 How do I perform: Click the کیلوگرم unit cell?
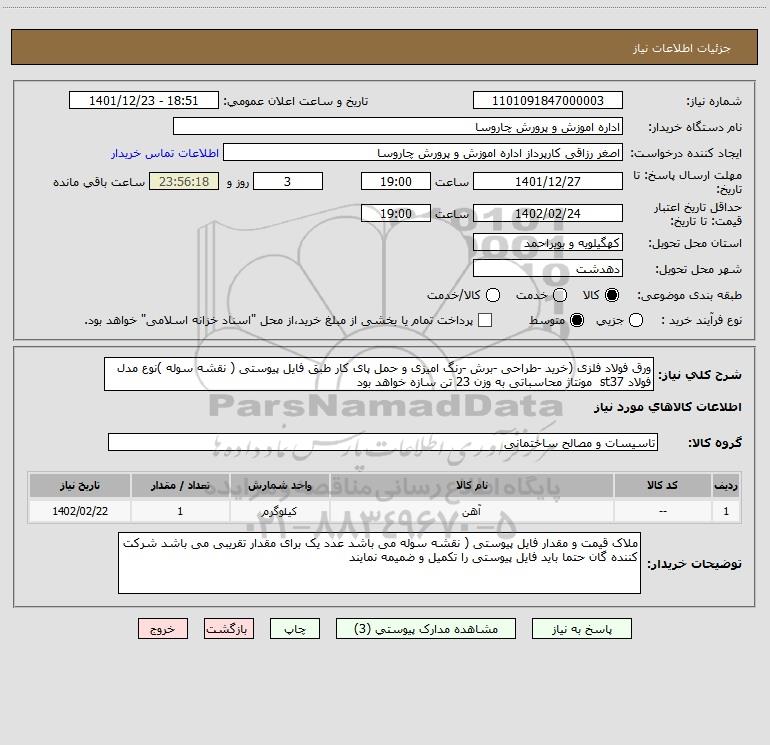pyautogui.click(x=279, y=511)
